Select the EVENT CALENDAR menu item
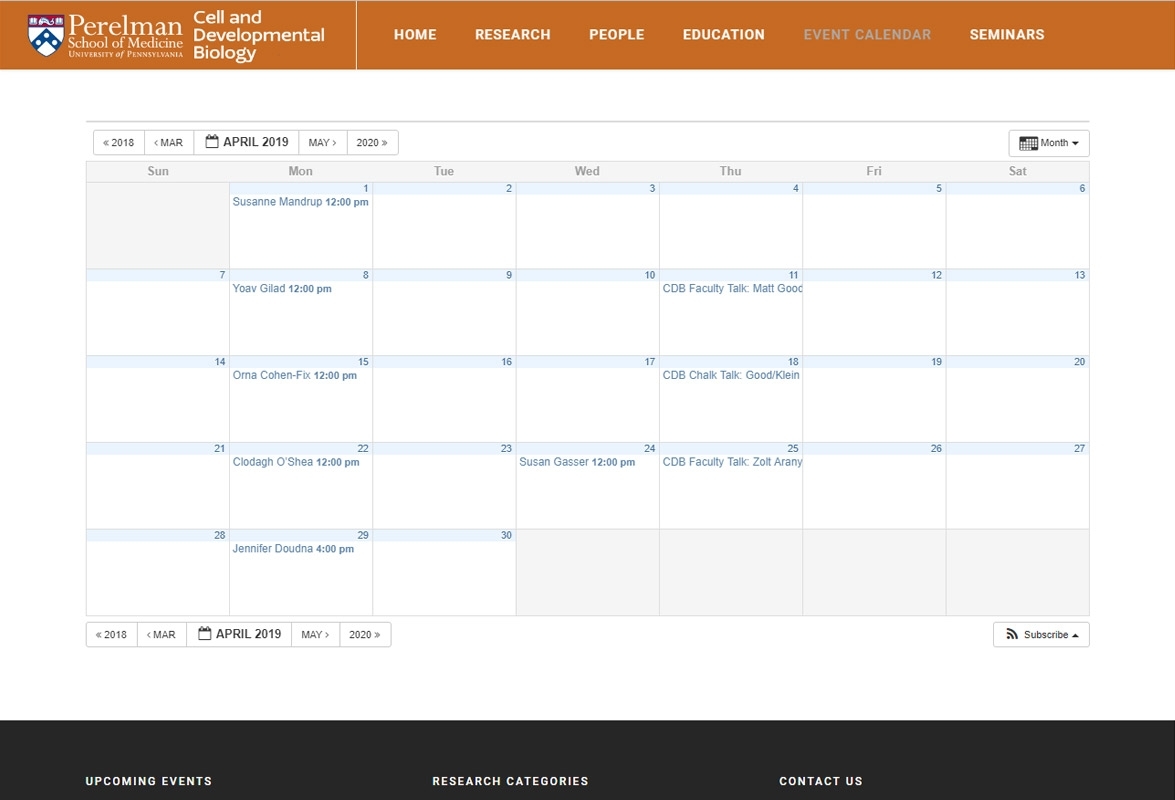1175x800 pixels. [868, 34]
